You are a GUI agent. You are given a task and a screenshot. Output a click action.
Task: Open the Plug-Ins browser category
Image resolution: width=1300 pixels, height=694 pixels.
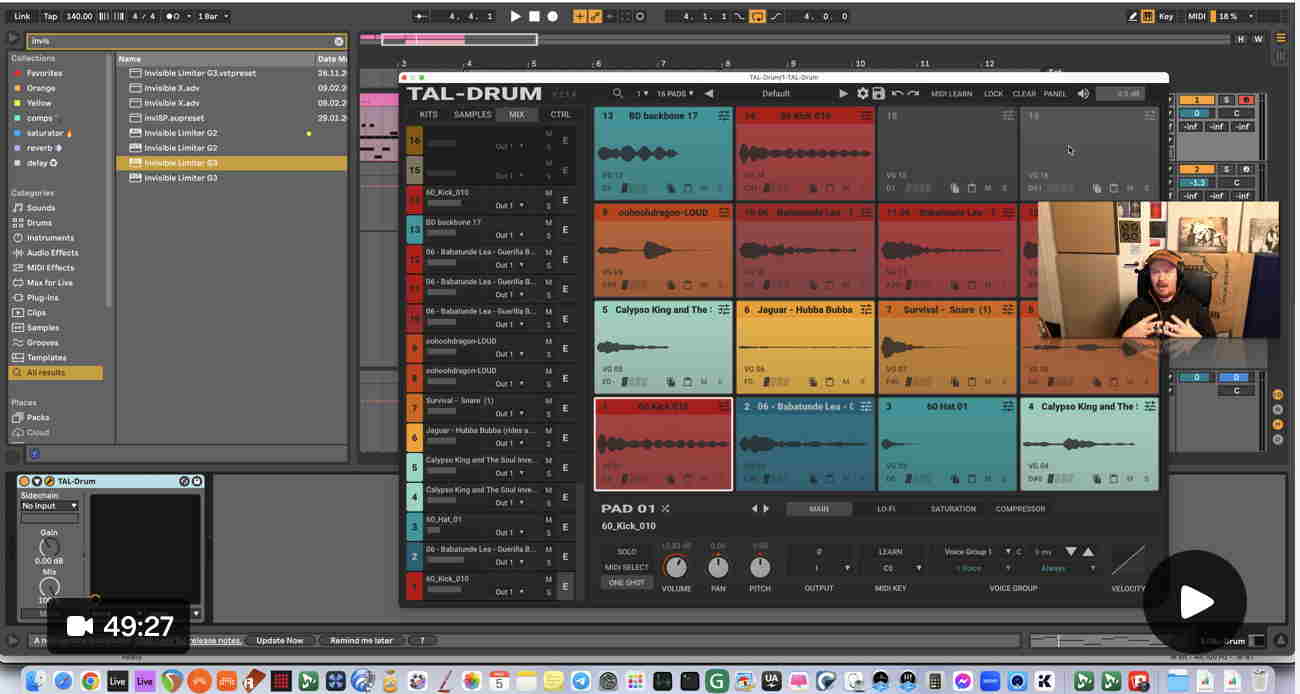click(43, 298)
